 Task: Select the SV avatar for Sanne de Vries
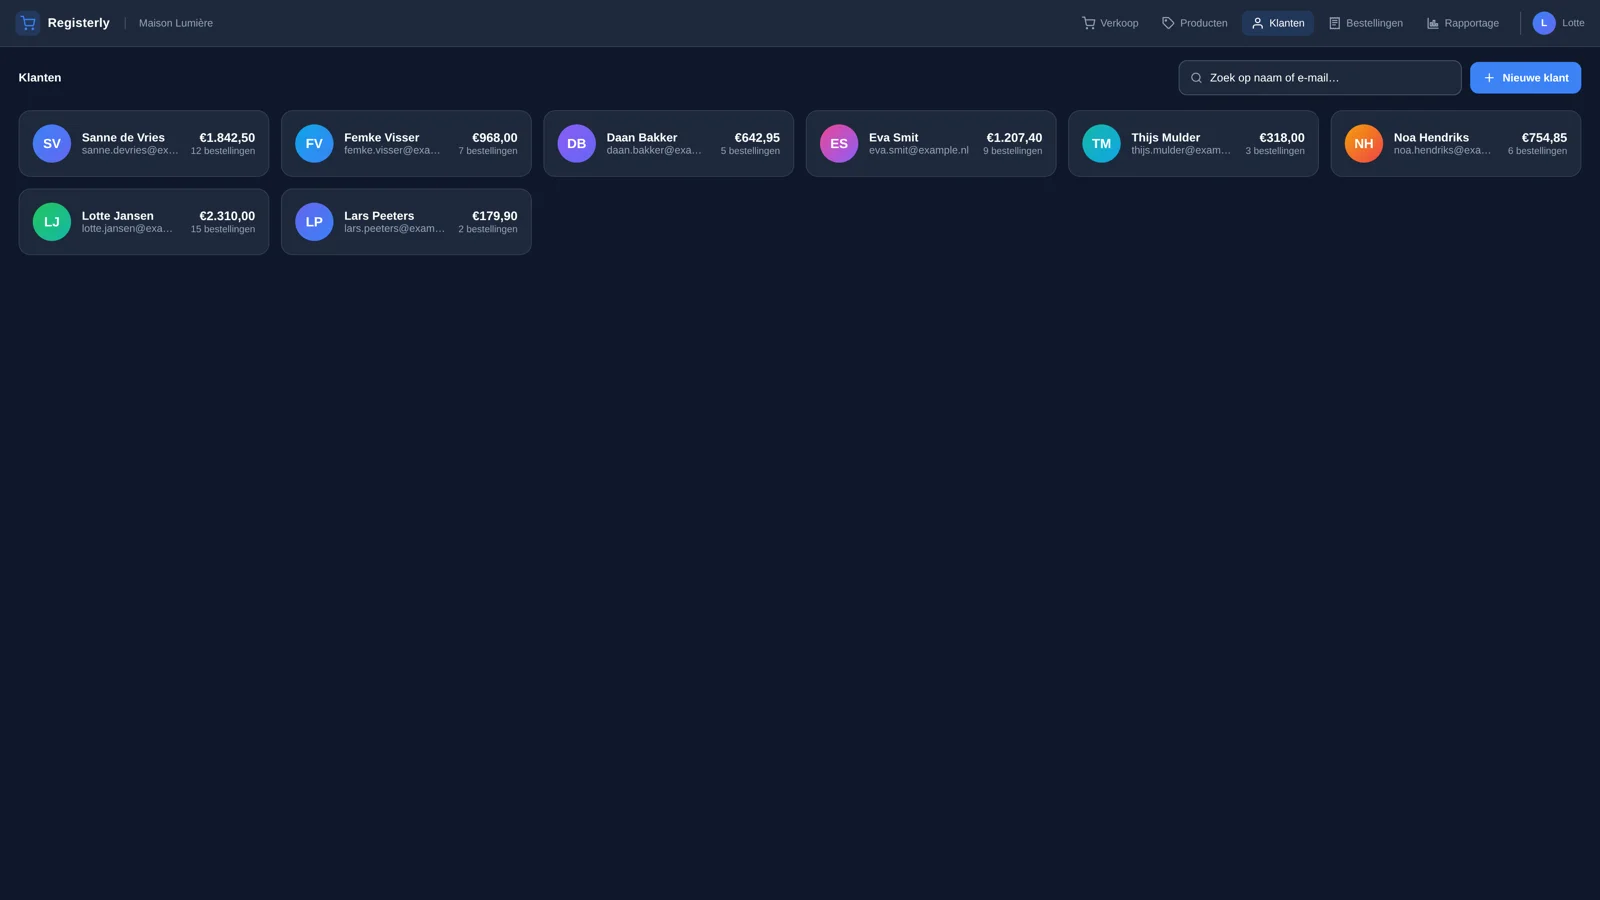(x=52, y=144)
